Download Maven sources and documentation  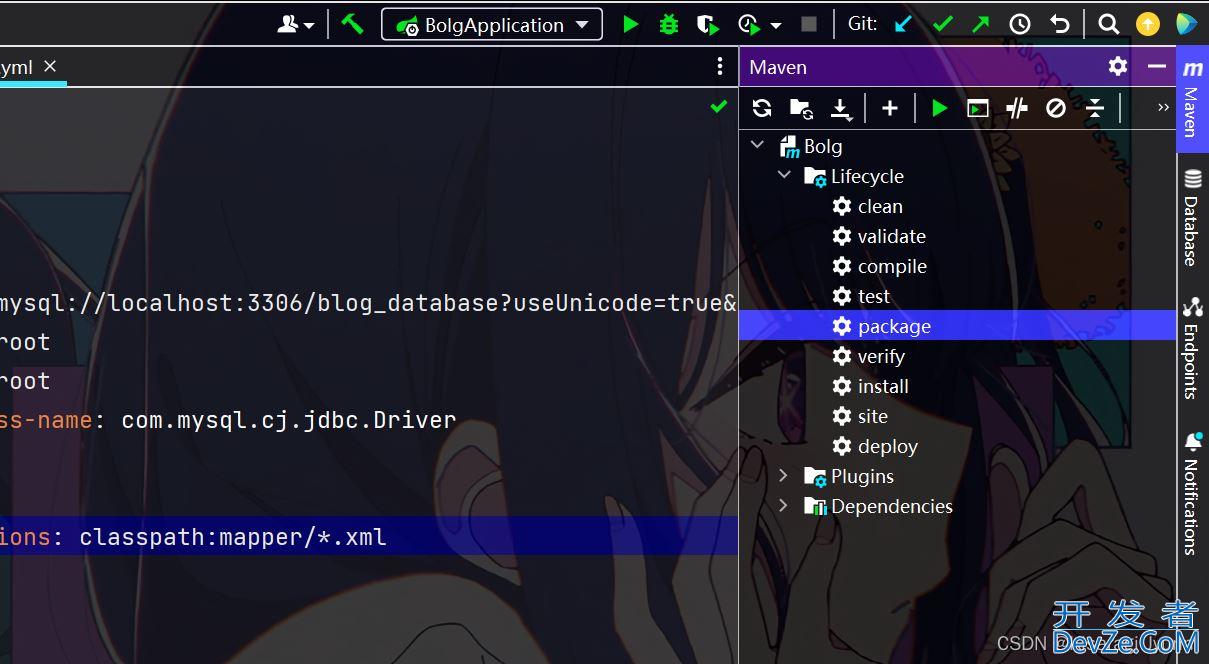pos(842,108)
